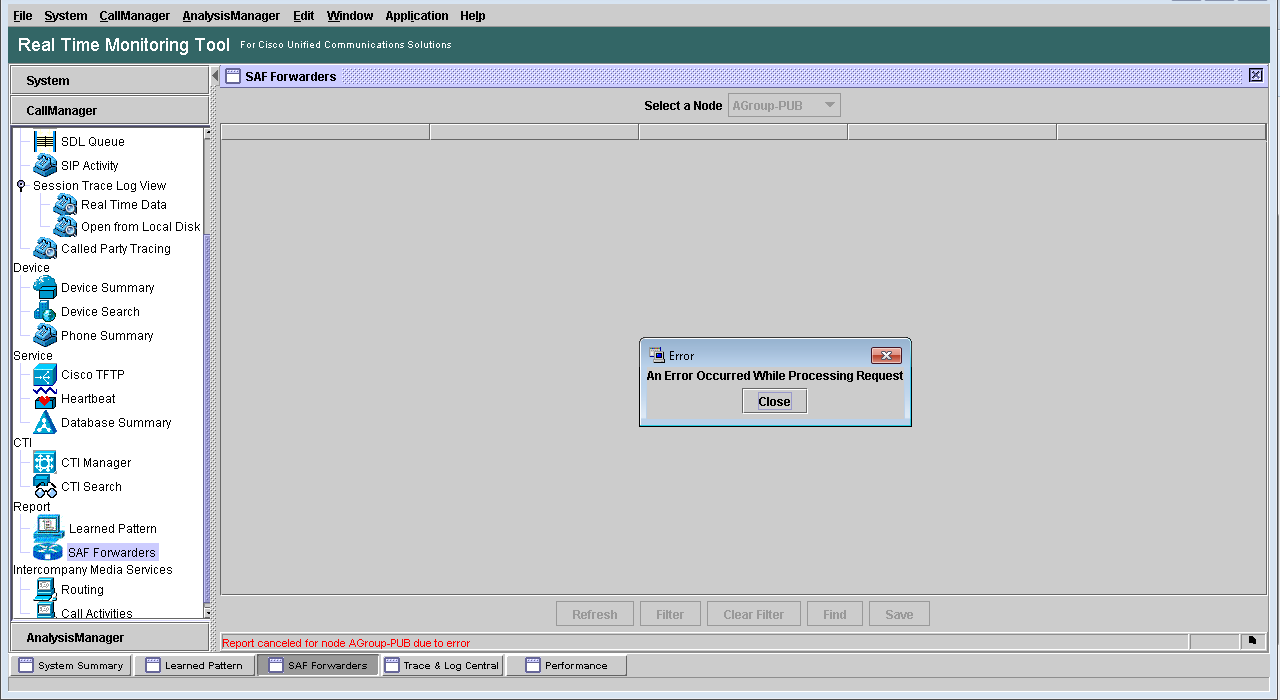Click the Cisco TFTP icon
This screenshot has height=700, width=1280.
45,374
